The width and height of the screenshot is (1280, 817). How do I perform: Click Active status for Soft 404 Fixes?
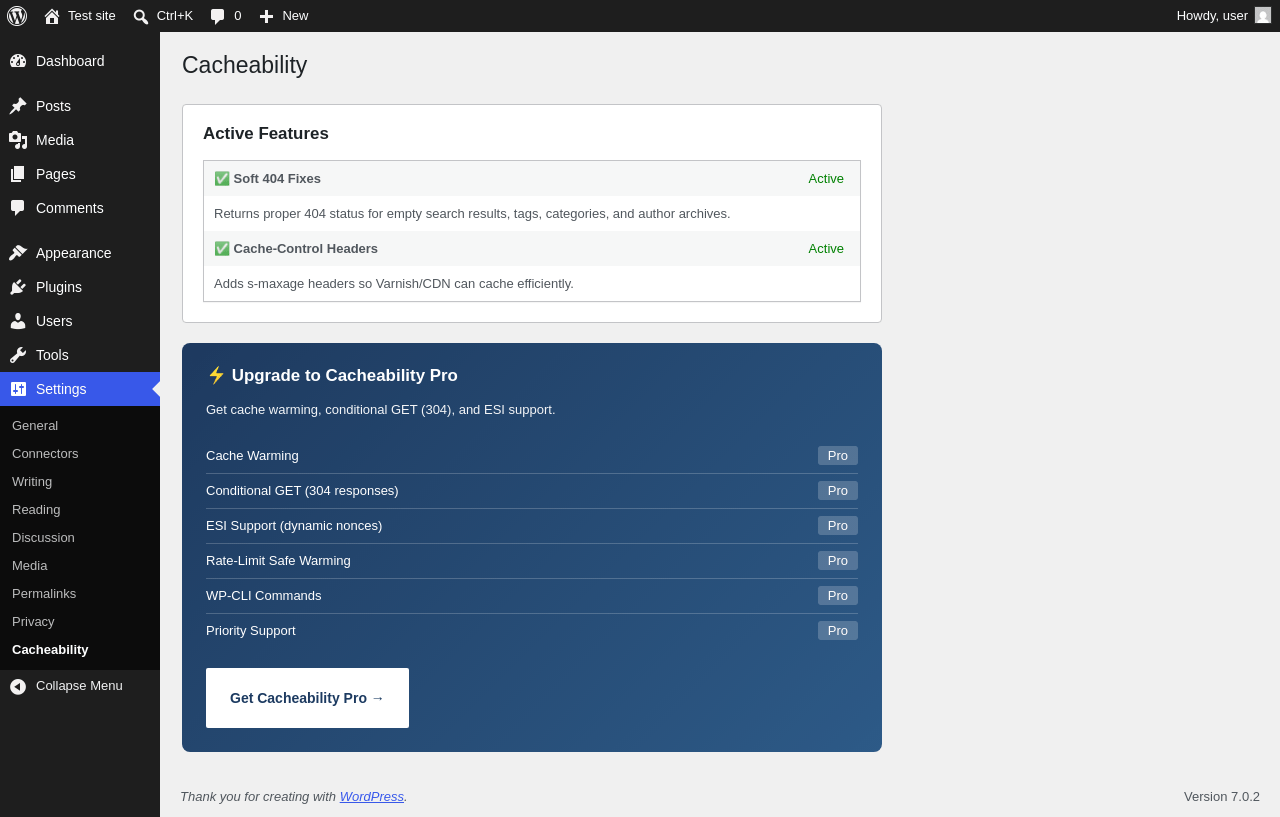[826, 179]
